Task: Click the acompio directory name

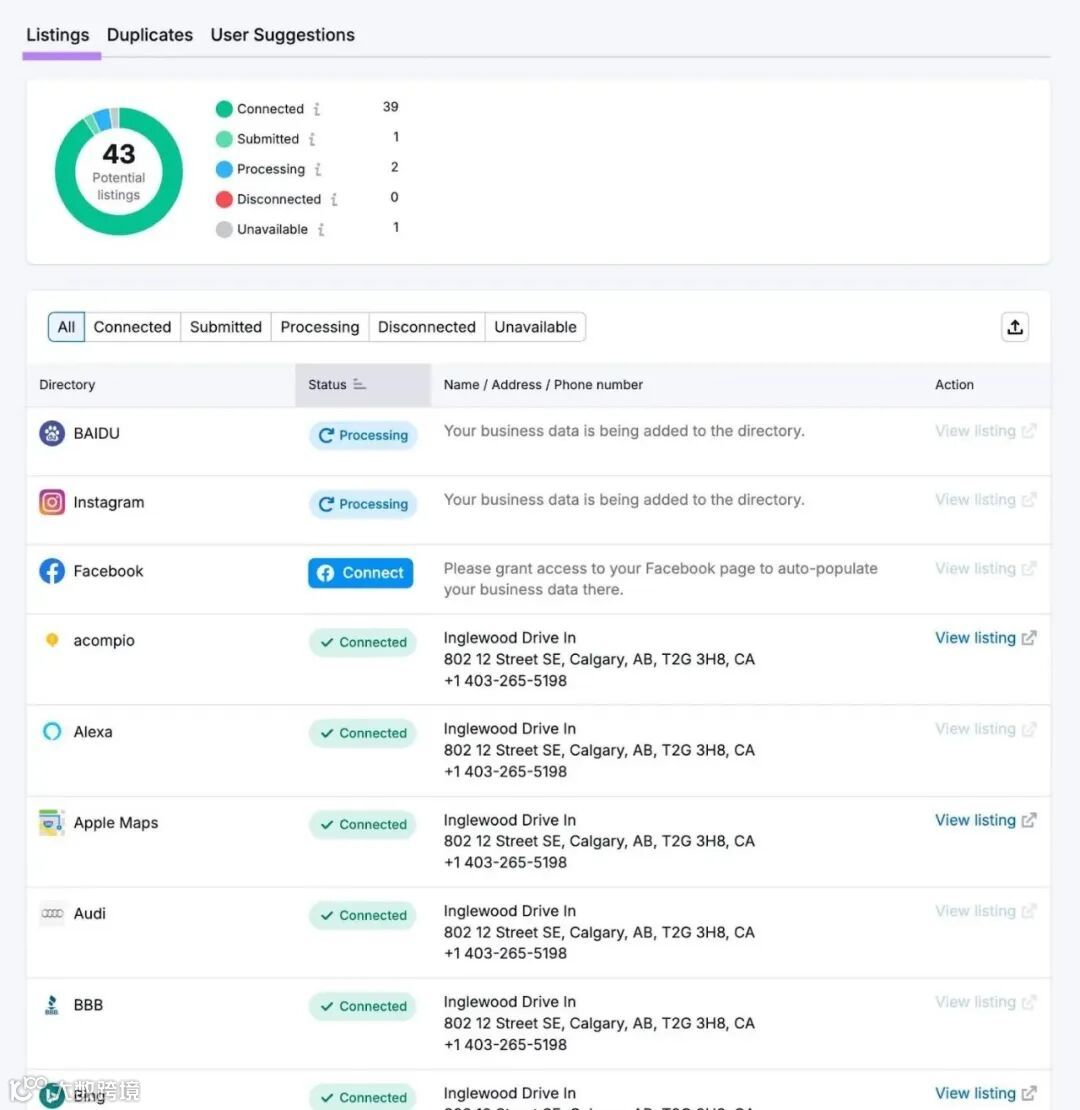Action: click(104, 640)
